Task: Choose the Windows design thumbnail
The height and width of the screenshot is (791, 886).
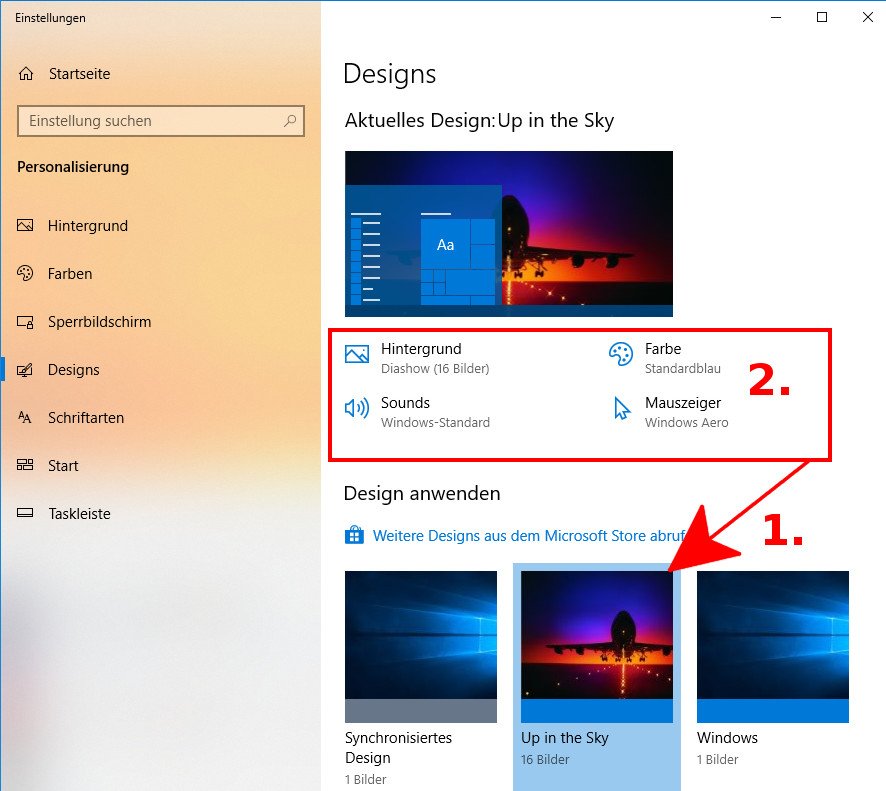Action: [772, 646]
